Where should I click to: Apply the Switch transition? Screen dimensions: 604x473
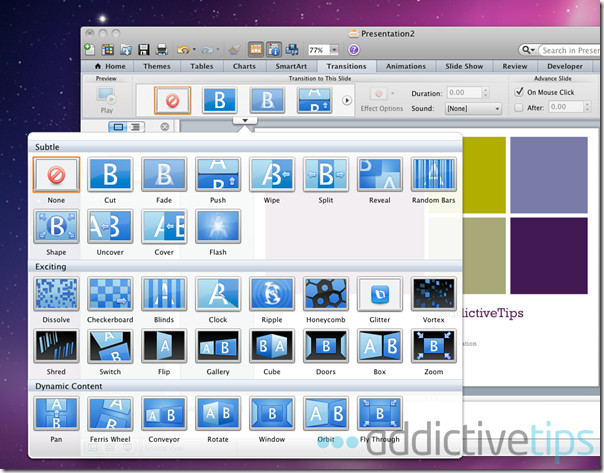click(x=110, y=346)
